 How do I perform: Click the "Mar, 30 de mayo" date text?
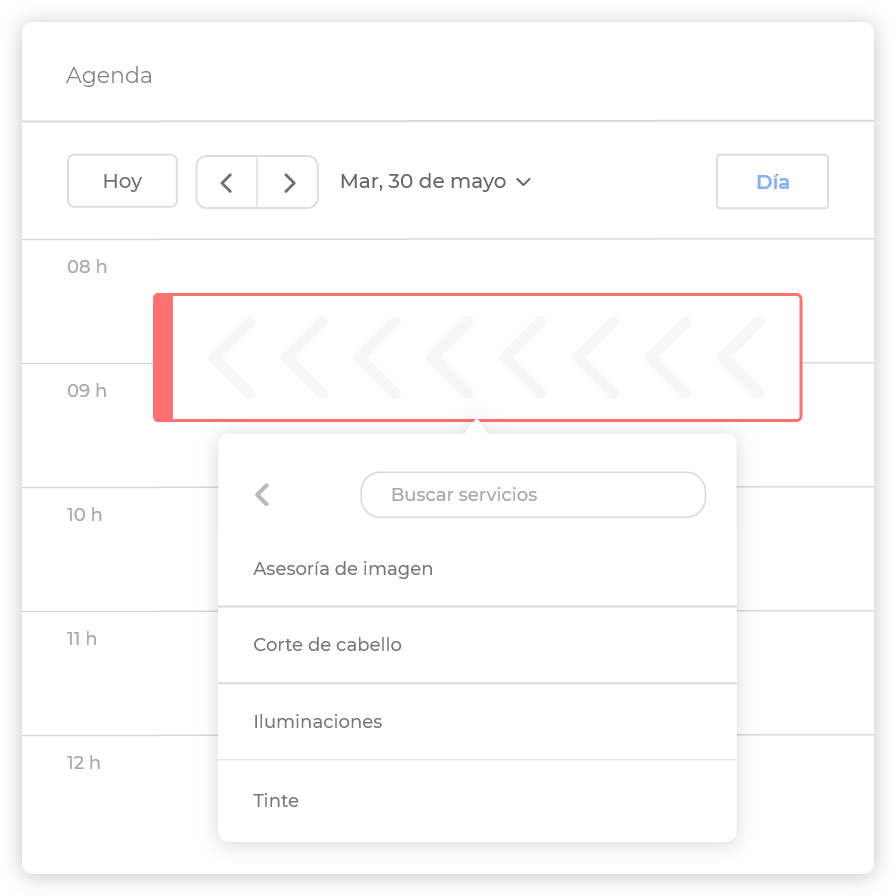click(422, 182)
